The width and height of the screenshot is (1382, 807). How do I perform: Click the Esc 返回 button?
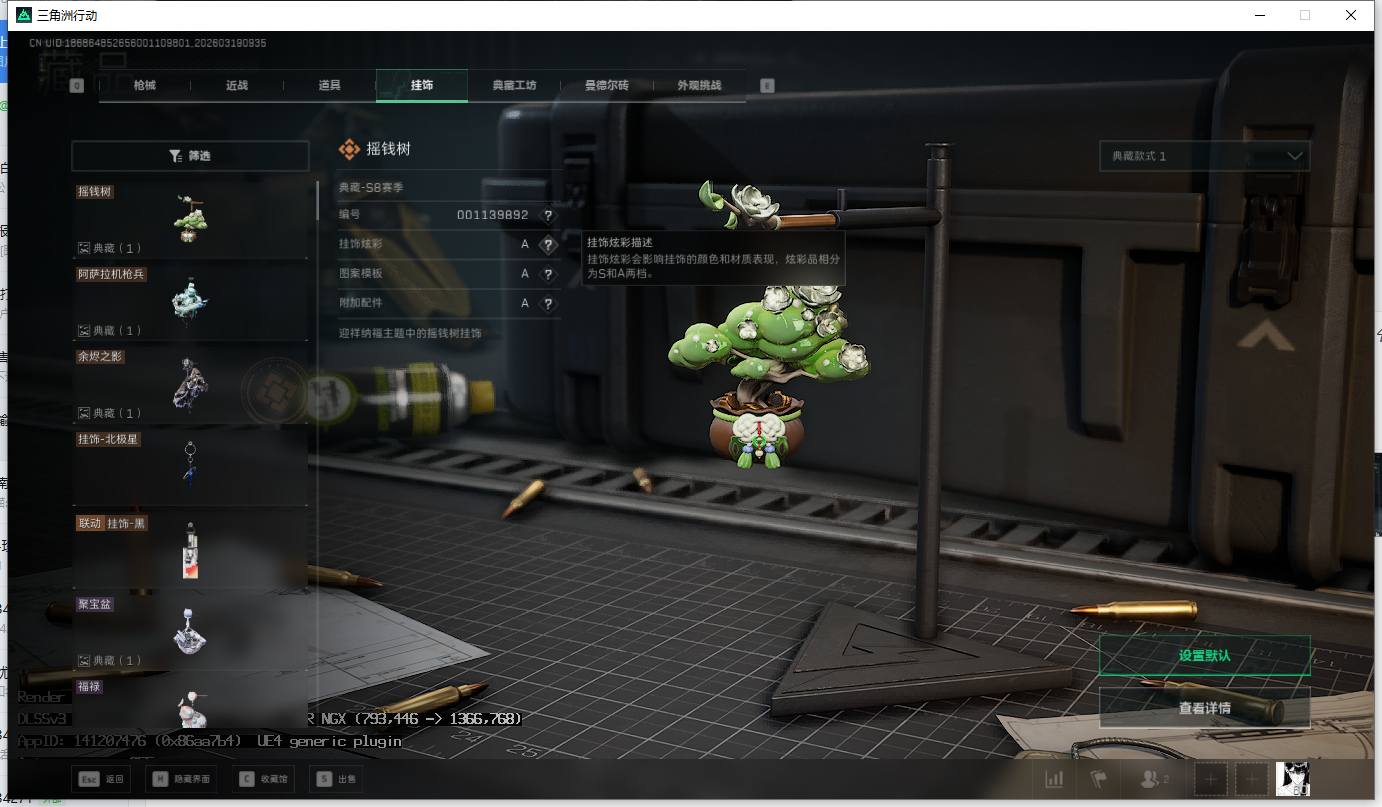(101, 779)
